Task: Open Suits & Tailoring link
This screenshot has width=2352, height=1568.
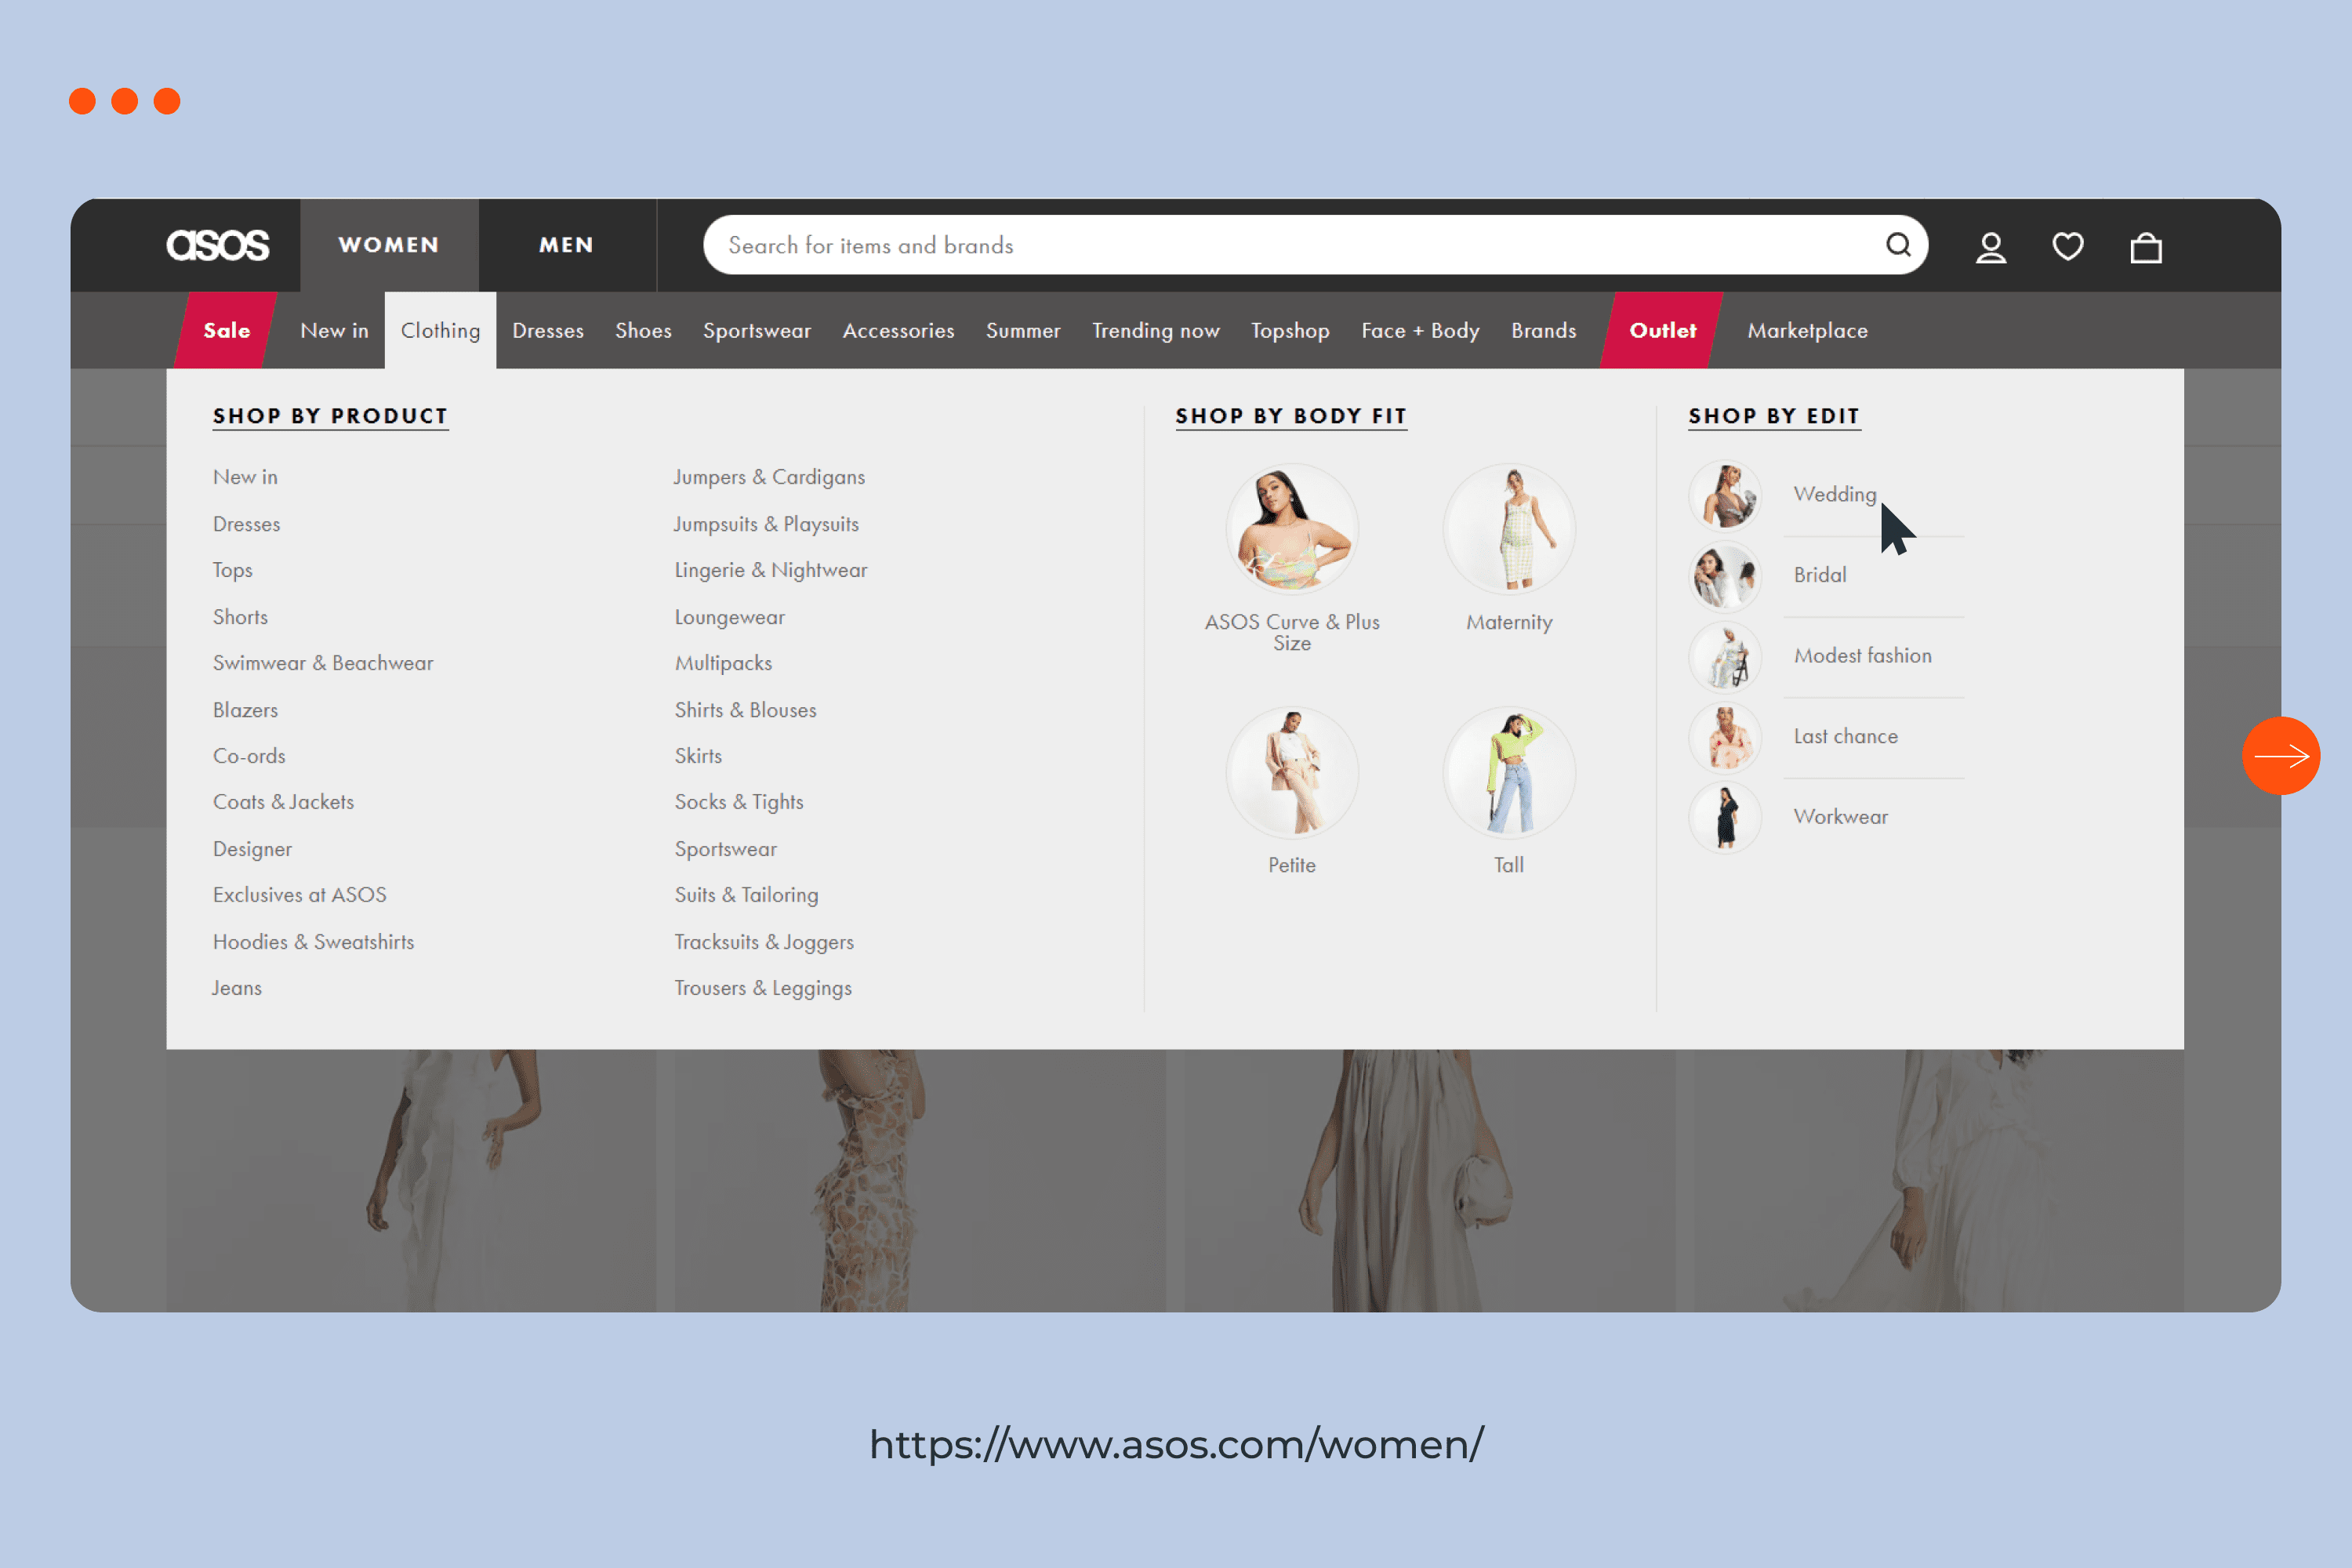Action: coord(746,895)
